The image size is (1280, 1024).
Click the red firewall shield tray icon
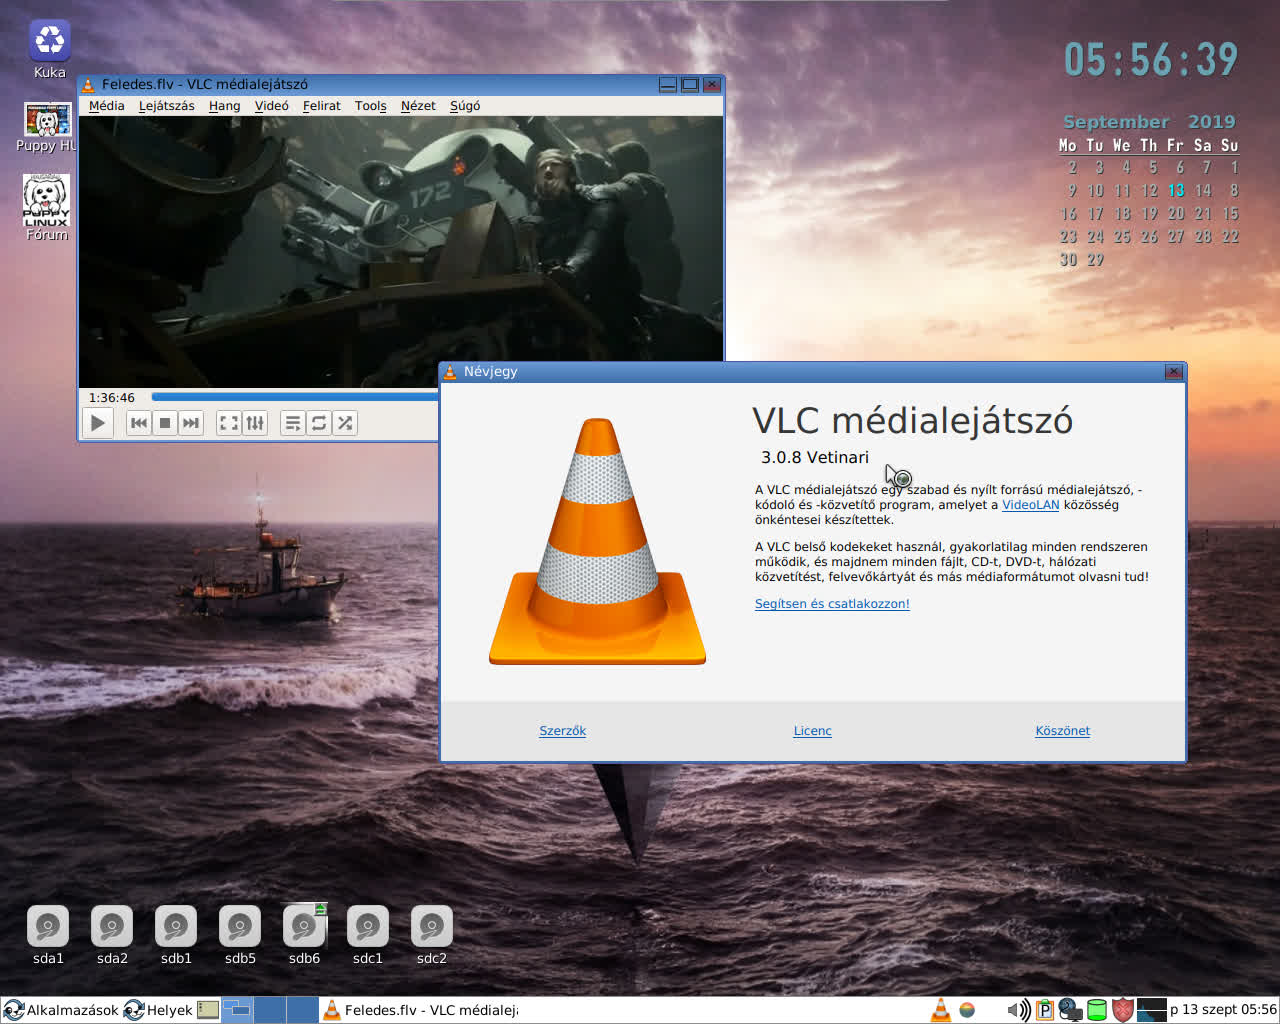1123,1010
